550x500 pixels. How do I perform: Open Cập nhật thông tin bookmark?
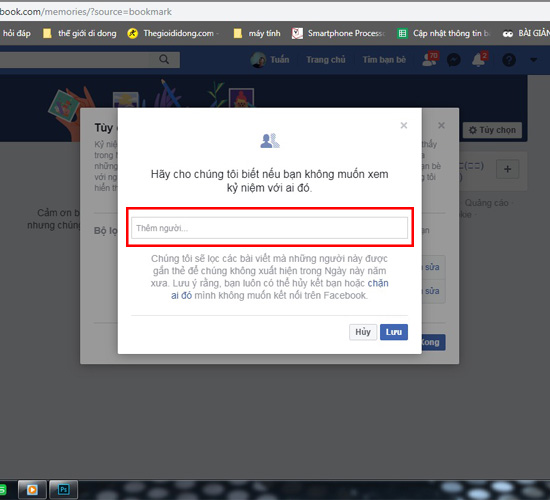click(x=444, y=33)
